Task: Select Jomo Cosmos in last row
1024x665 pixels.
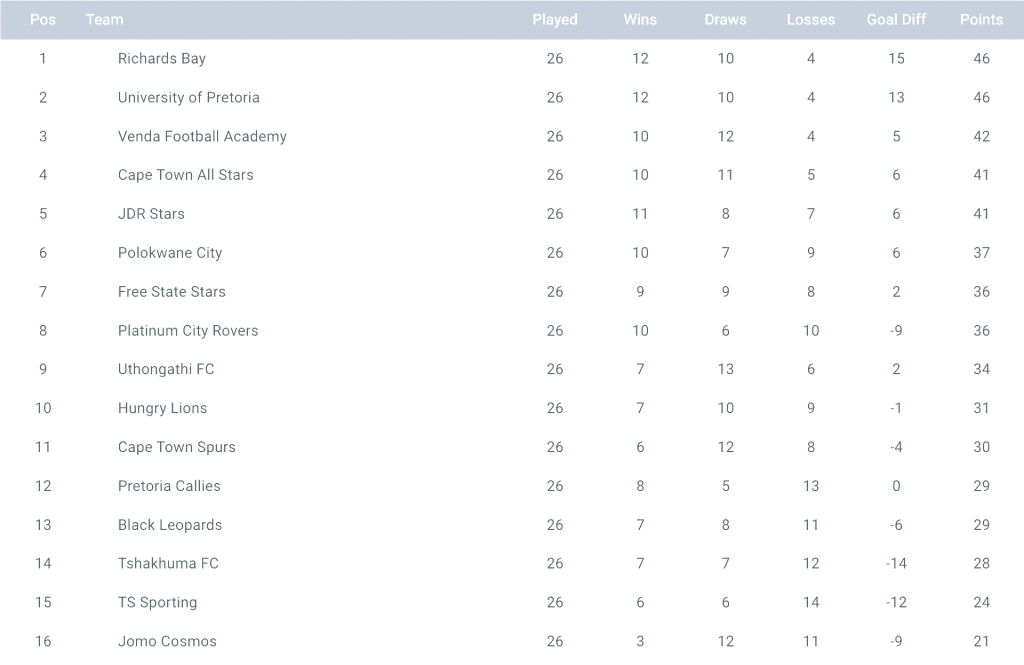Action: 167,641
